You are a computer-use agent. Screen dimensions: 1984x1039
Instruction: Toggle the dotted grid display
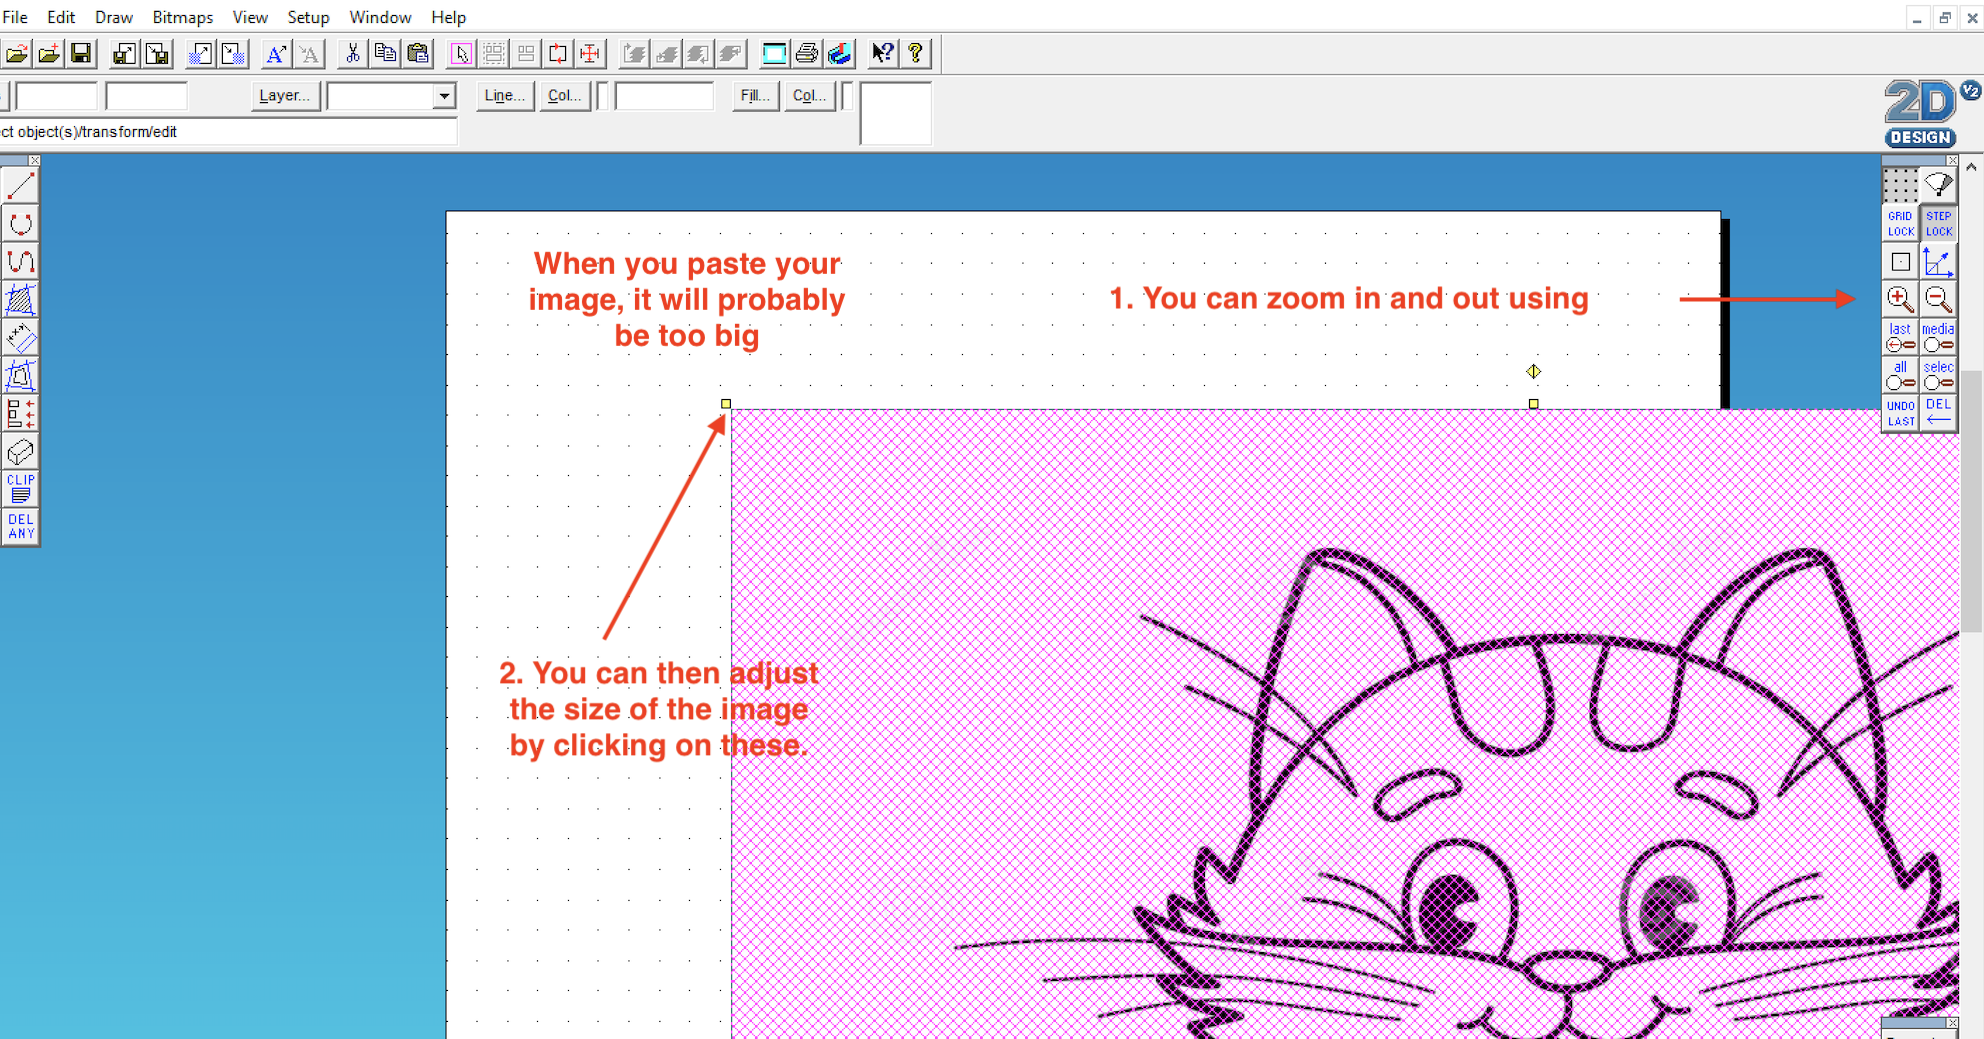[1900, 185]
